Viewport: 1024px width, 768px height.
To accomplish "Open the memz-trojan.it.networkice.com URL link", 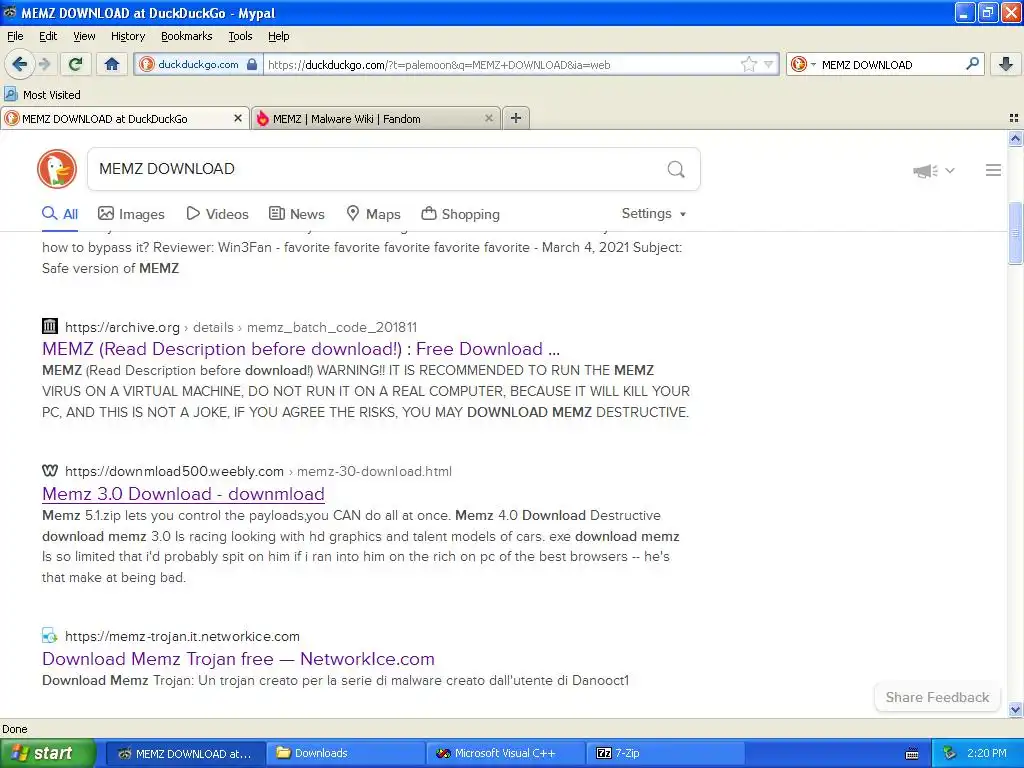I will tap(182, 636).
